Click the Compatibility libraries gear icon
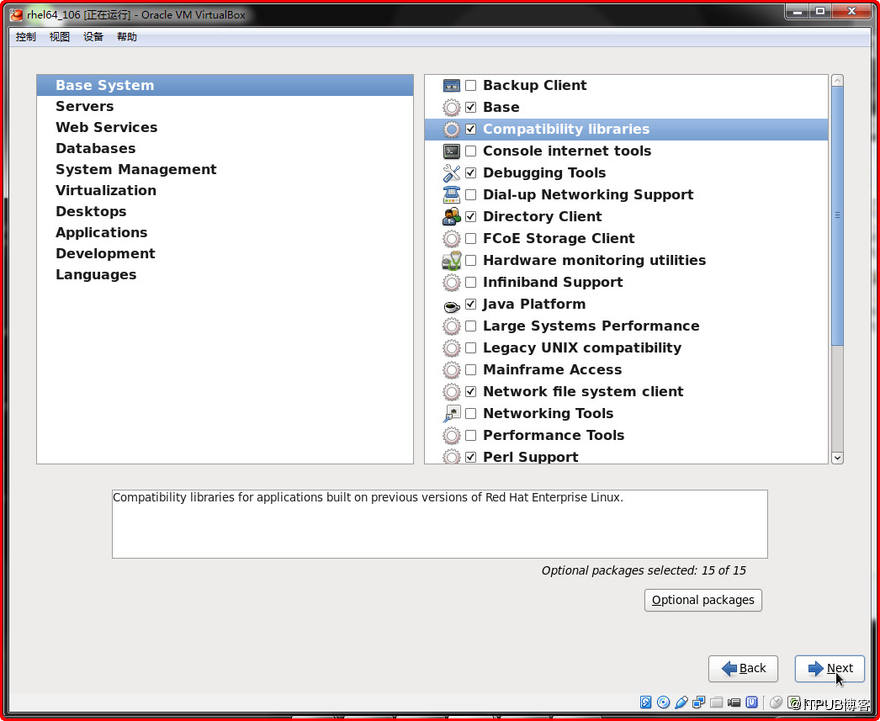The image size is (880, 721). coord(451,129)
